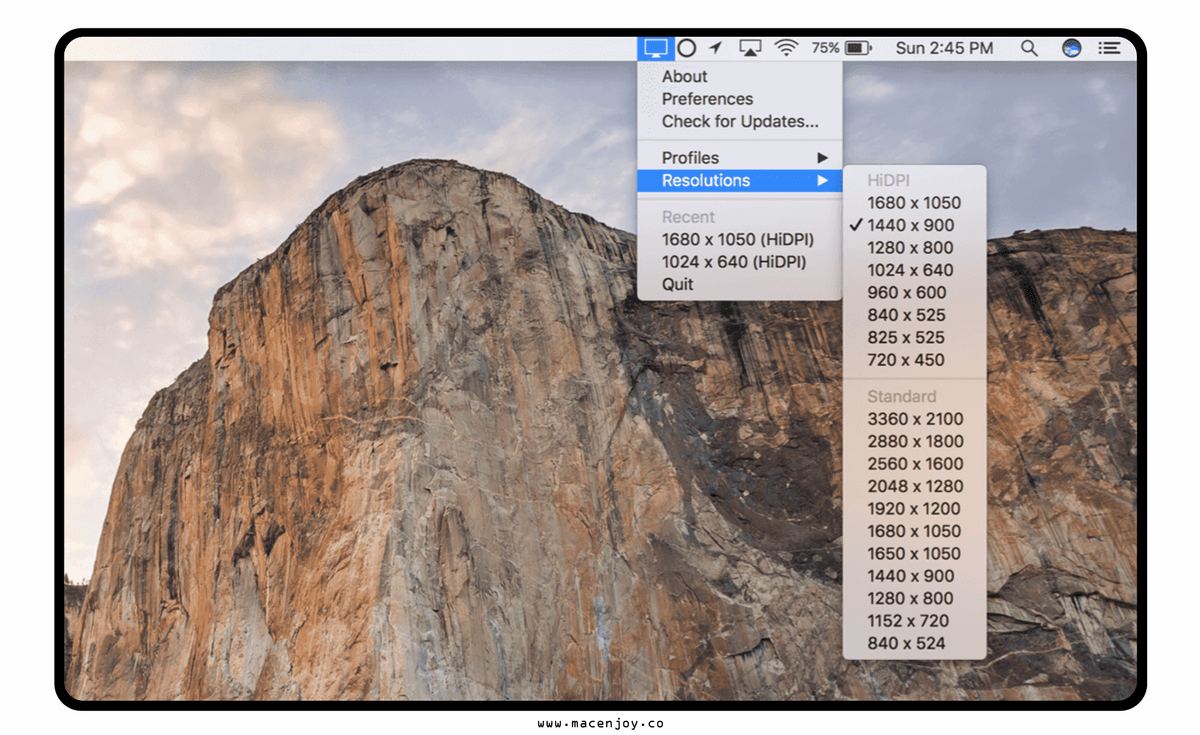Choose Check for Updates...
The height and width of the screenshot is (735, 1200).
(740, 121)
